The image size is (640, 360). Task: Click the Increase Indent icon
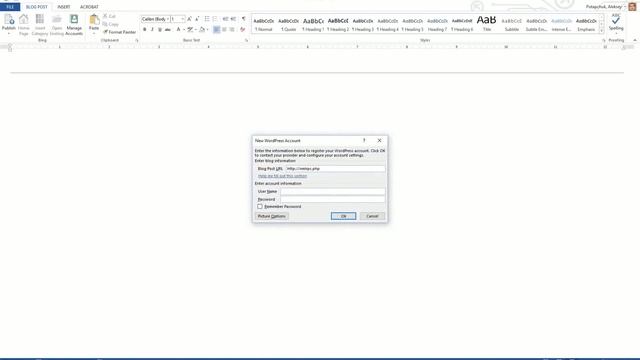pyautogui.click(x=233, y=19)
